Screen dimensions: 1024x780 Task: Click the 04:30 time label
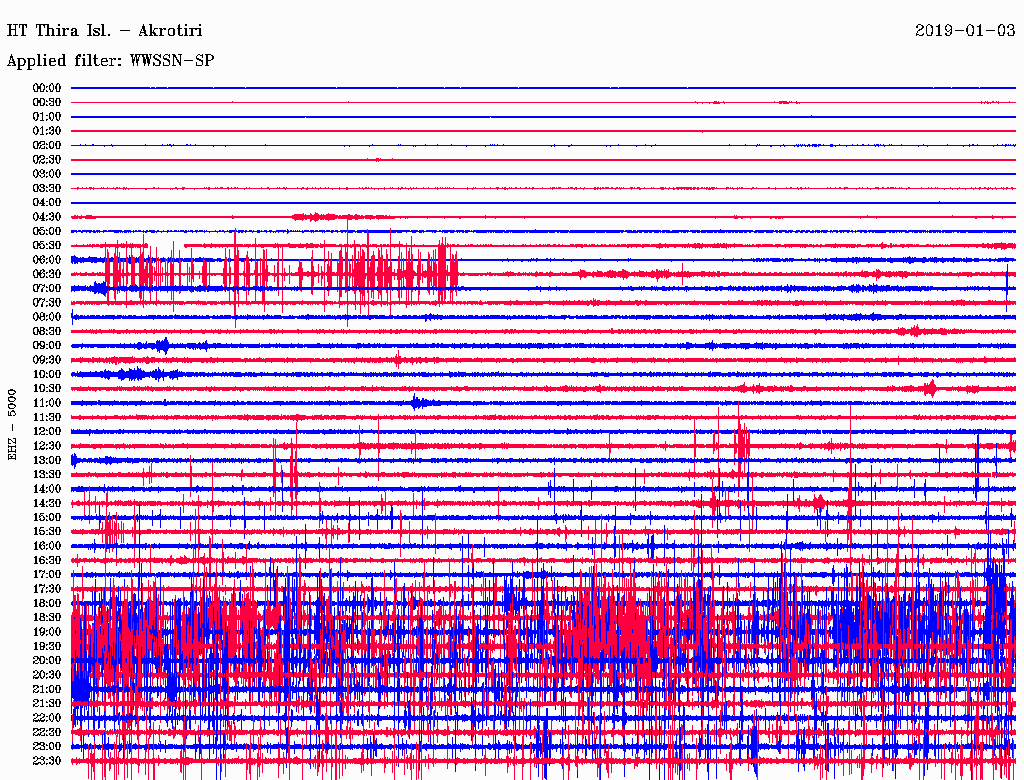click(x=47, y=217)
